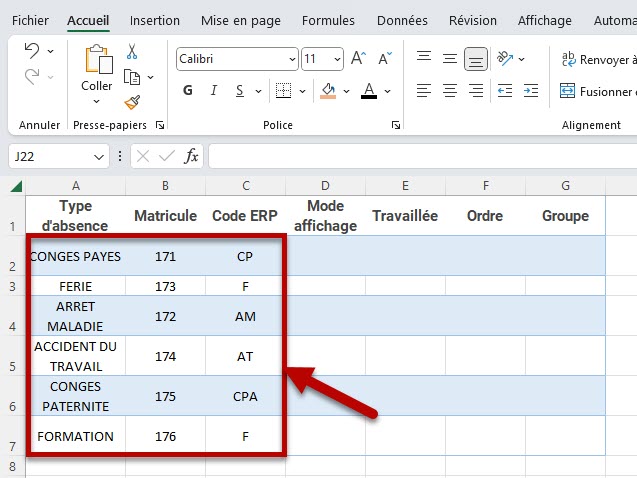
Task: Click the Increase Indent icon
Action: click(x=531, y=91)
